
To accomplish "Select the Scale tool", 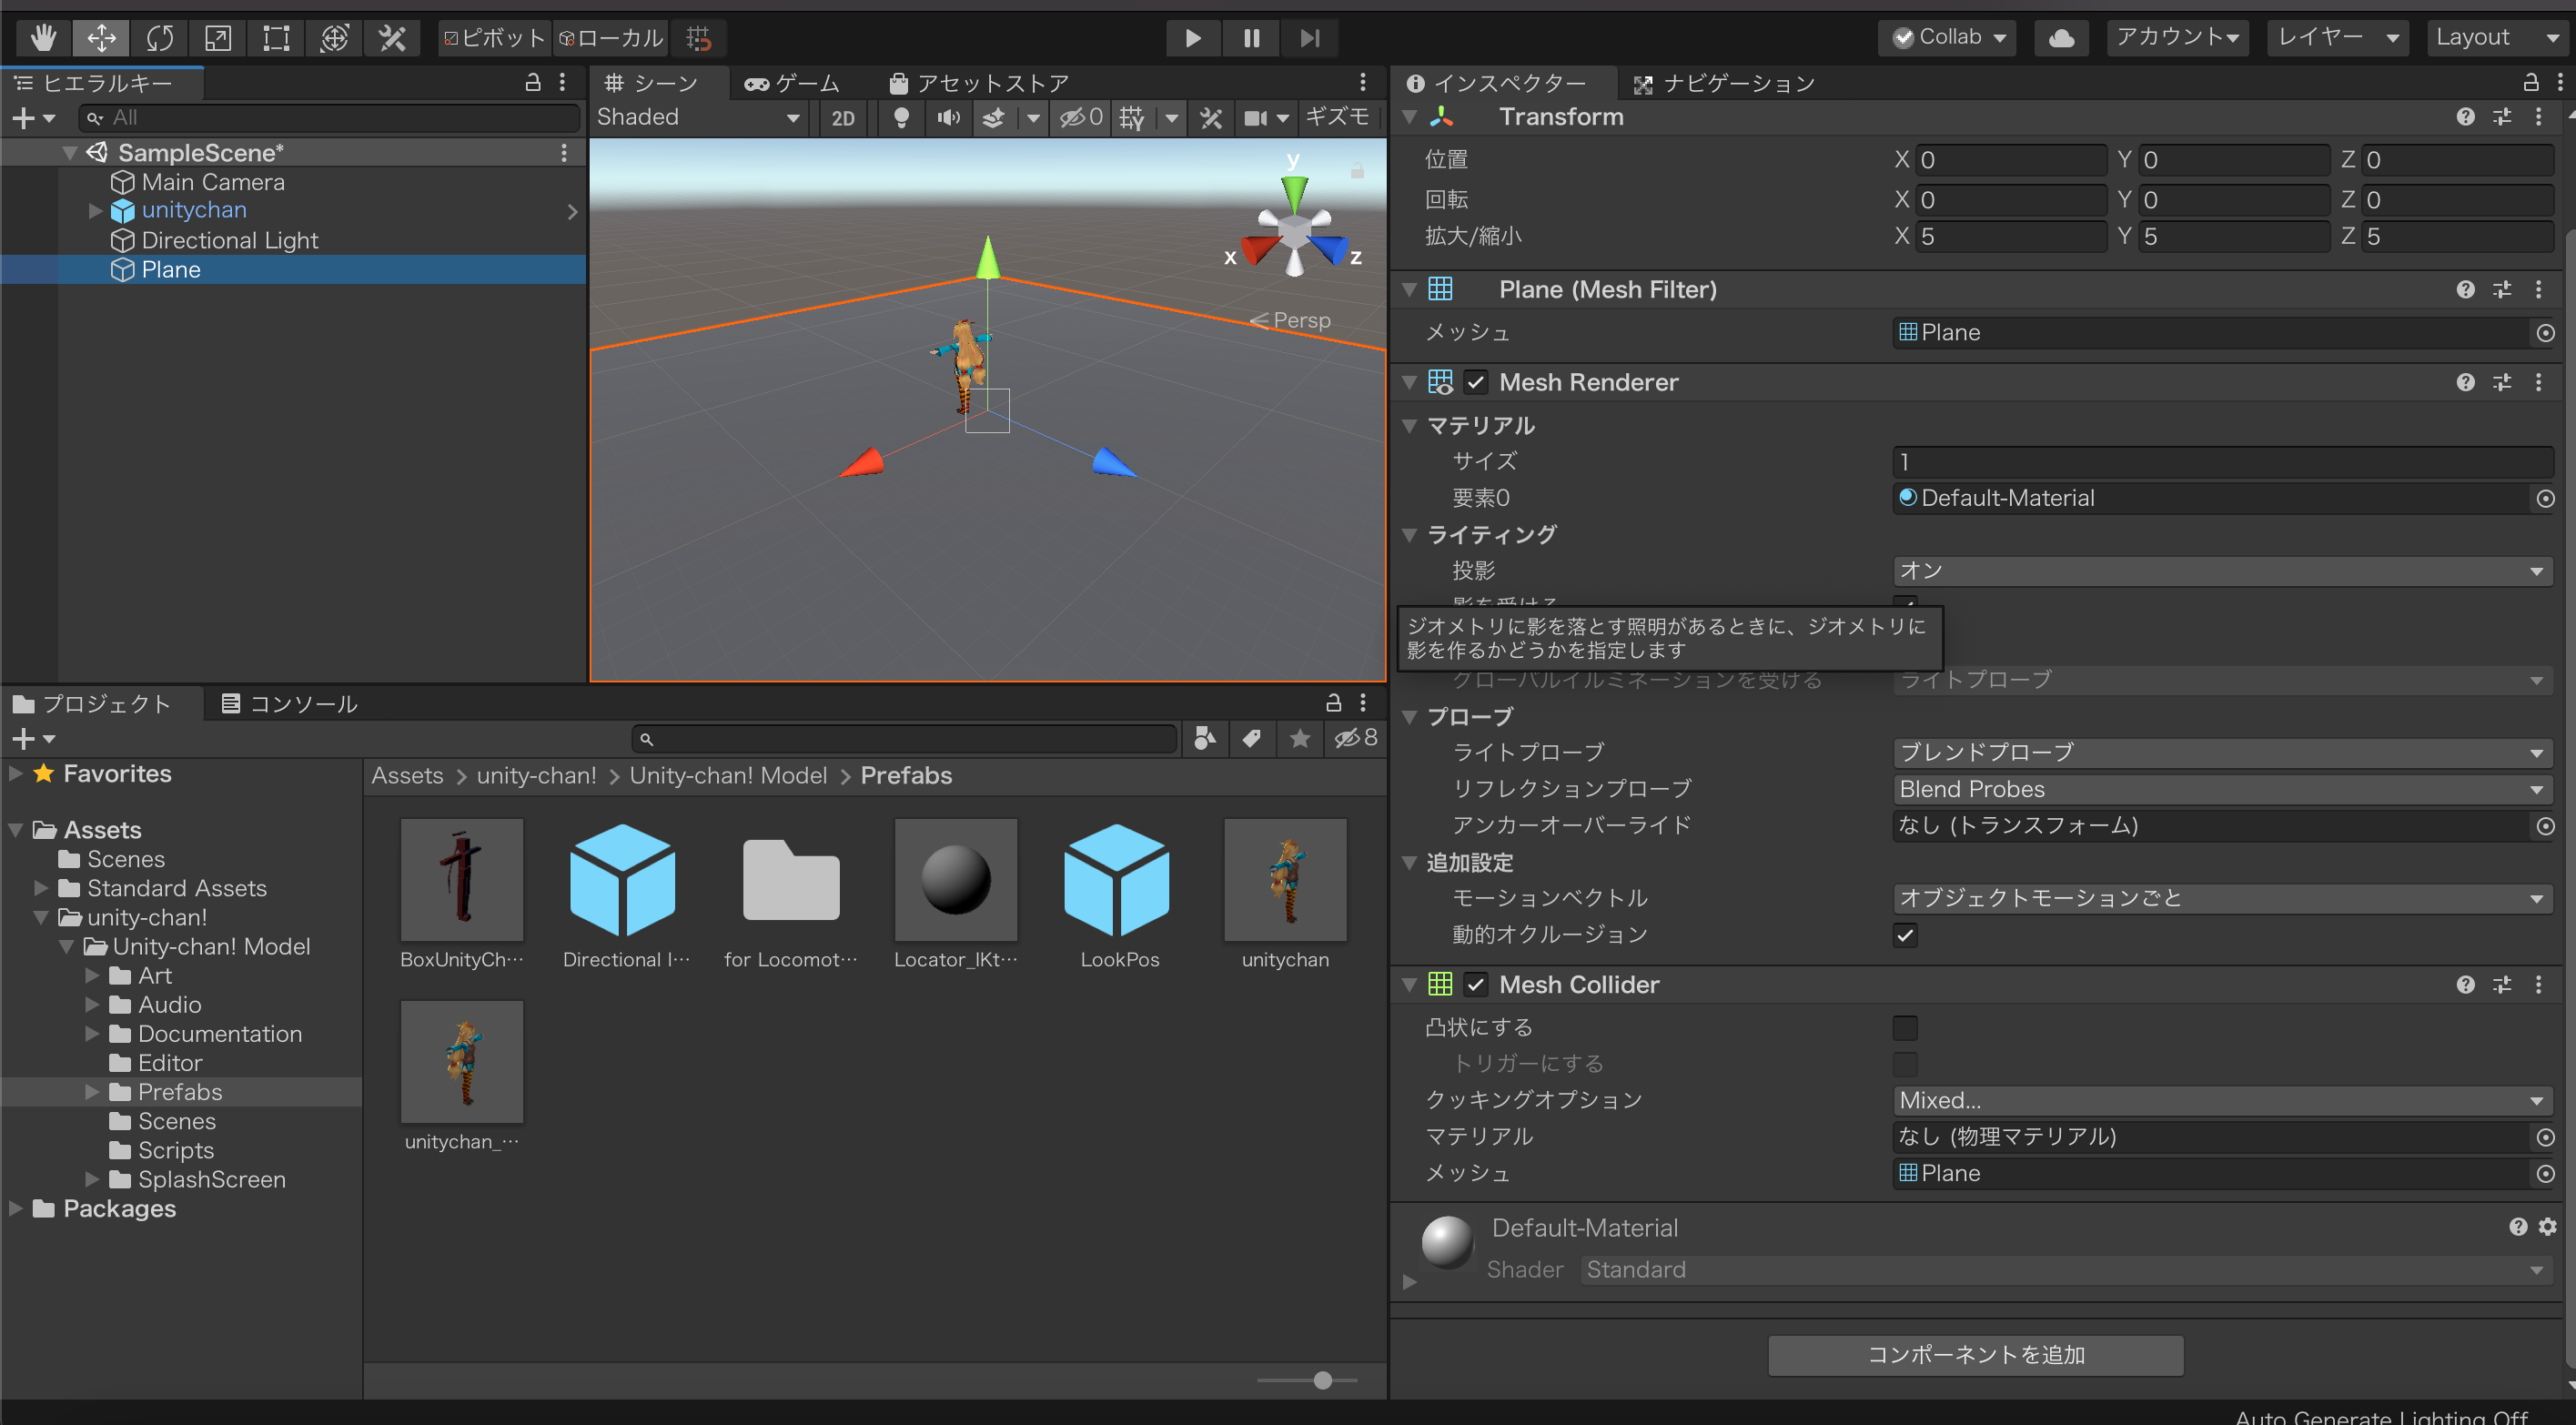I will 218,38.
